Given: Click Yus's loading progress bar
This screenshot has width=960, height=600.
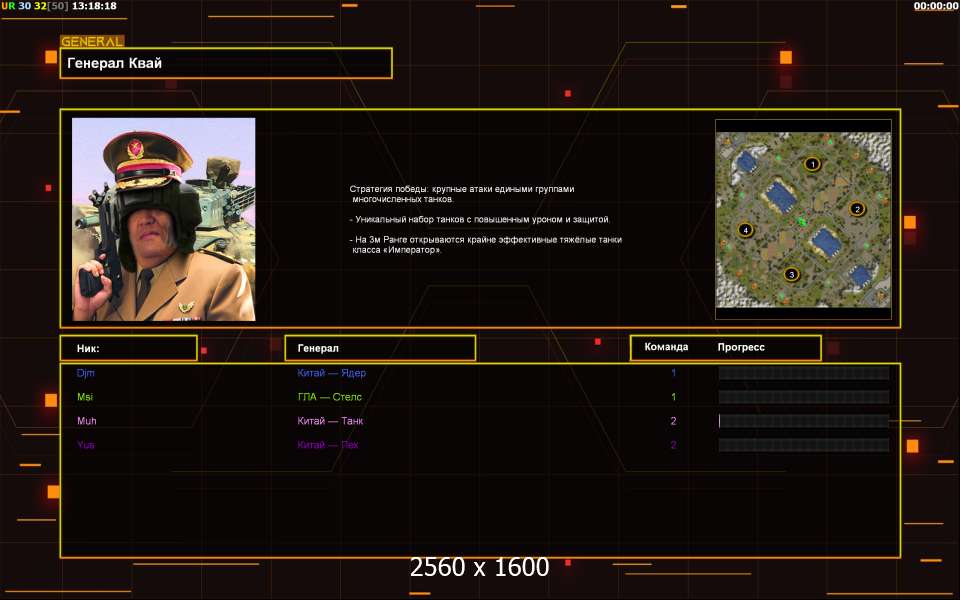Looking at the screenshot, I should [x=804, y=444].
